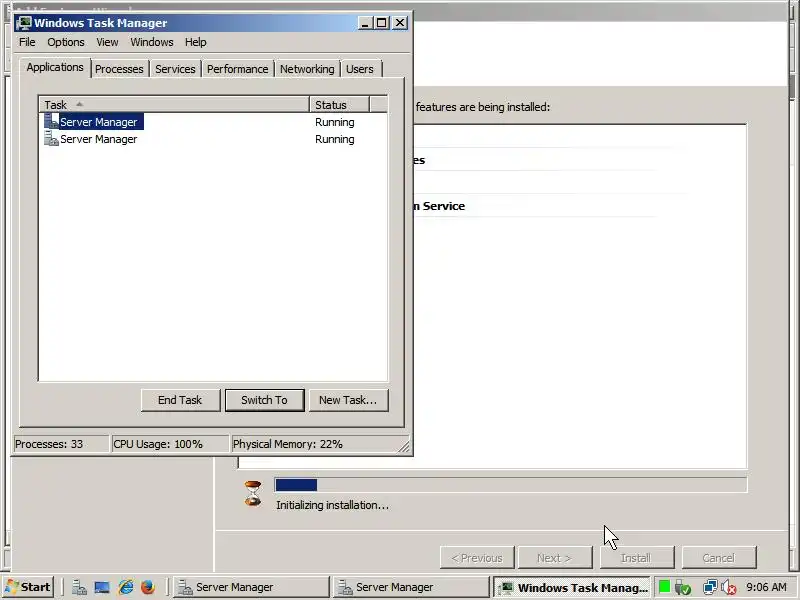Close the Windows Task Manager window

click(400, 23)
